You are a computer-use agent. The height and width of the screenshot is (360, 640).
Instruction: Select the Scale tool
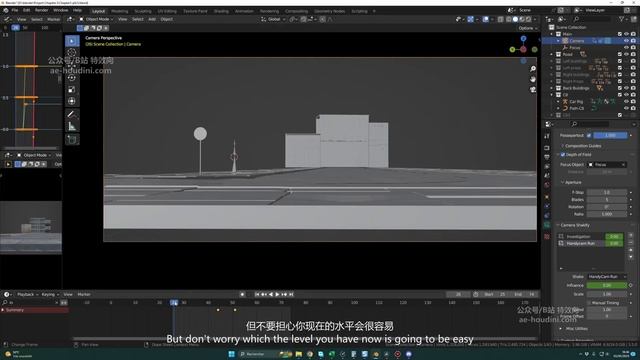click(72, 89)
